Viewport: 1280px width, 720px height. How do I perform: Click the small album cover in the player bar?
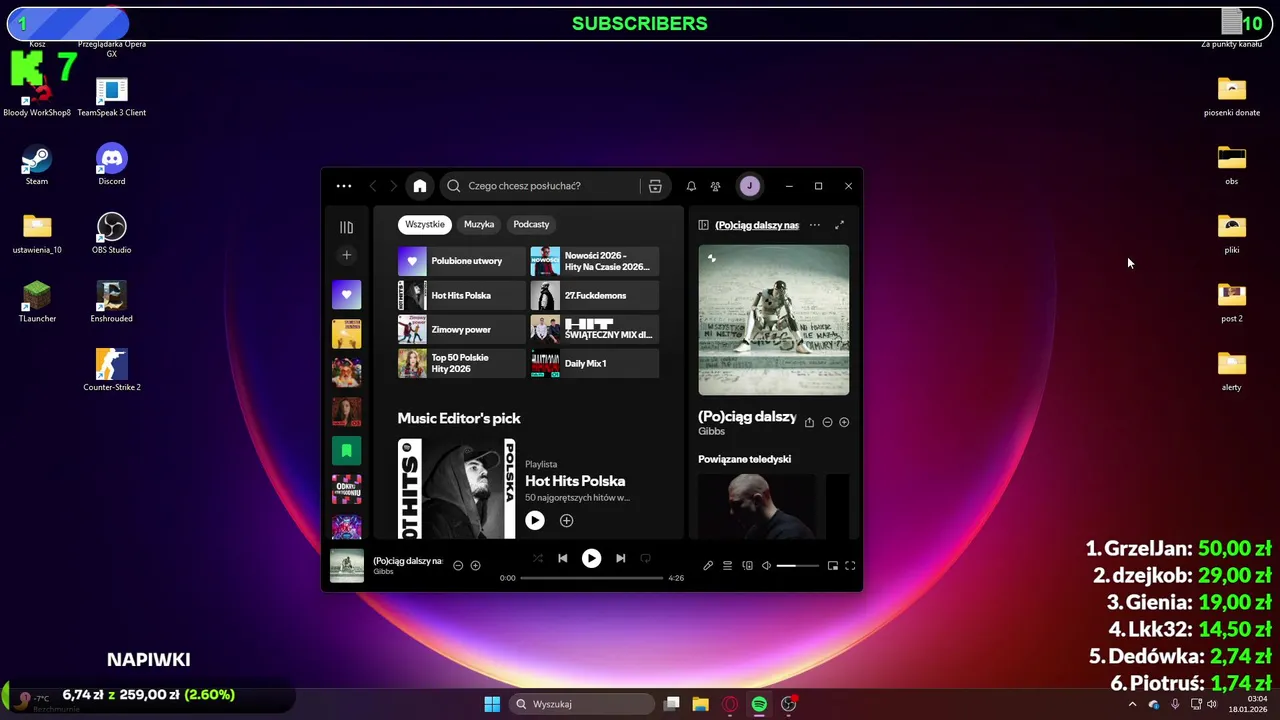347,565
